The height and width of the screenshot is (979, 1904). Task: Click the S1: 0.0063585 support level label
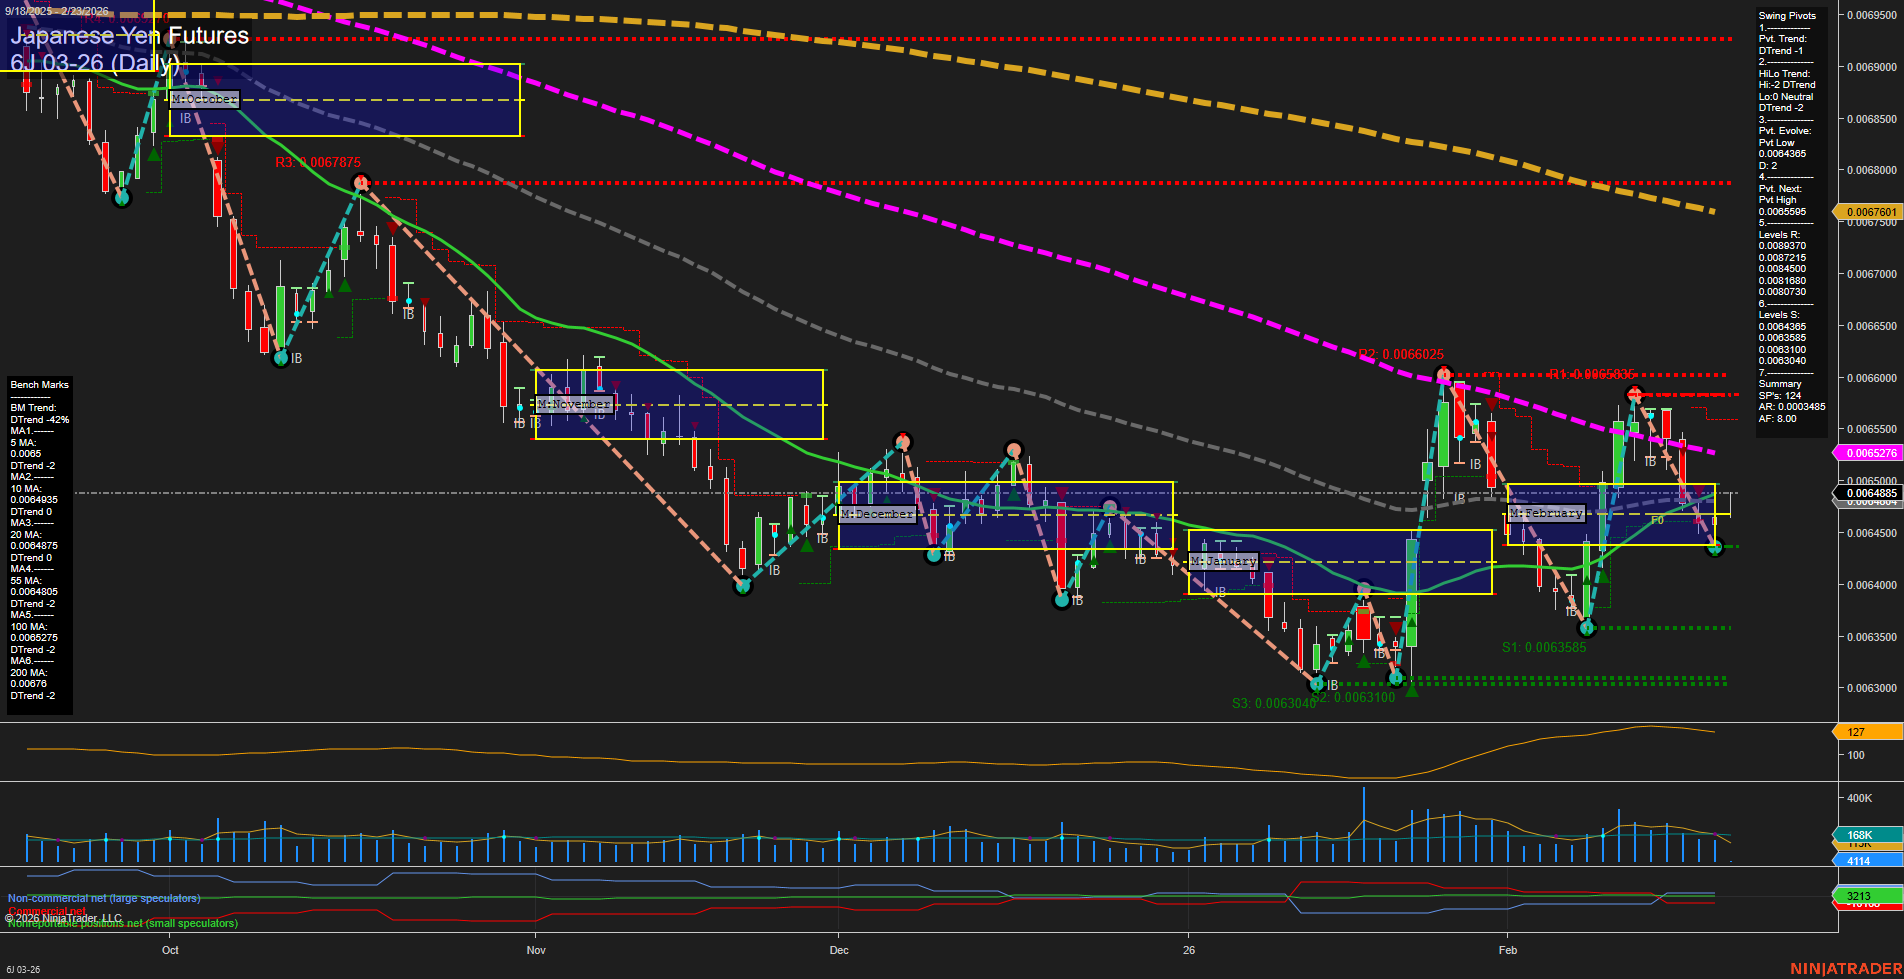(1545, 647)
